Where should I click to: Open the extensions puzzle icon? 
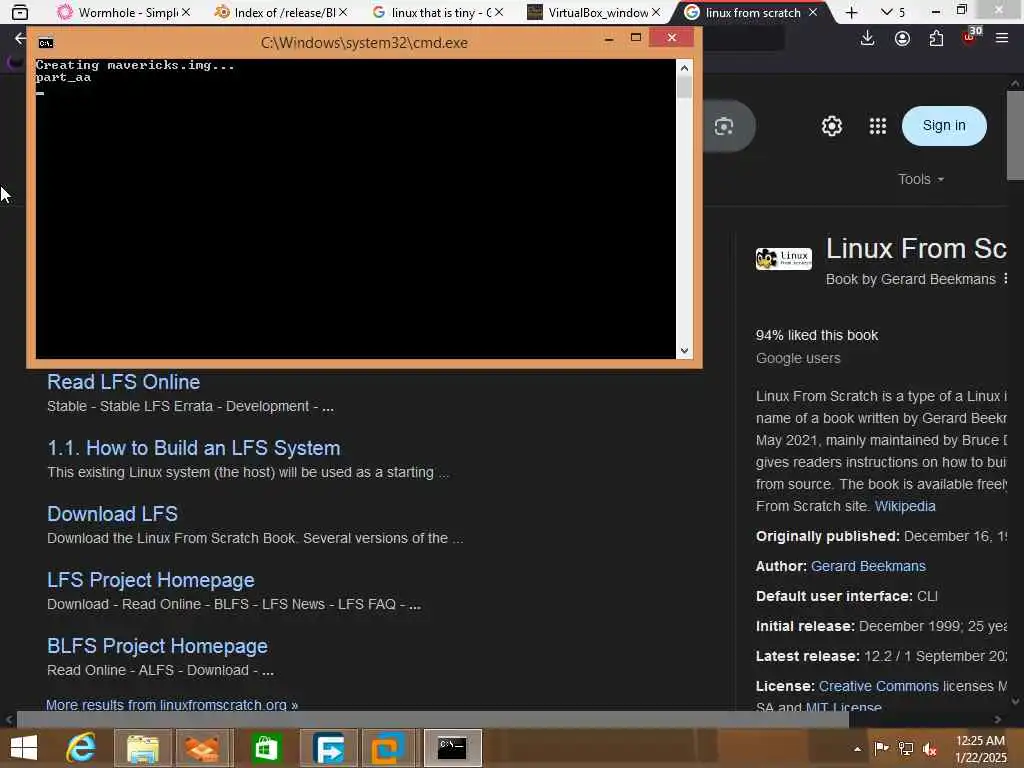[936, 39]
